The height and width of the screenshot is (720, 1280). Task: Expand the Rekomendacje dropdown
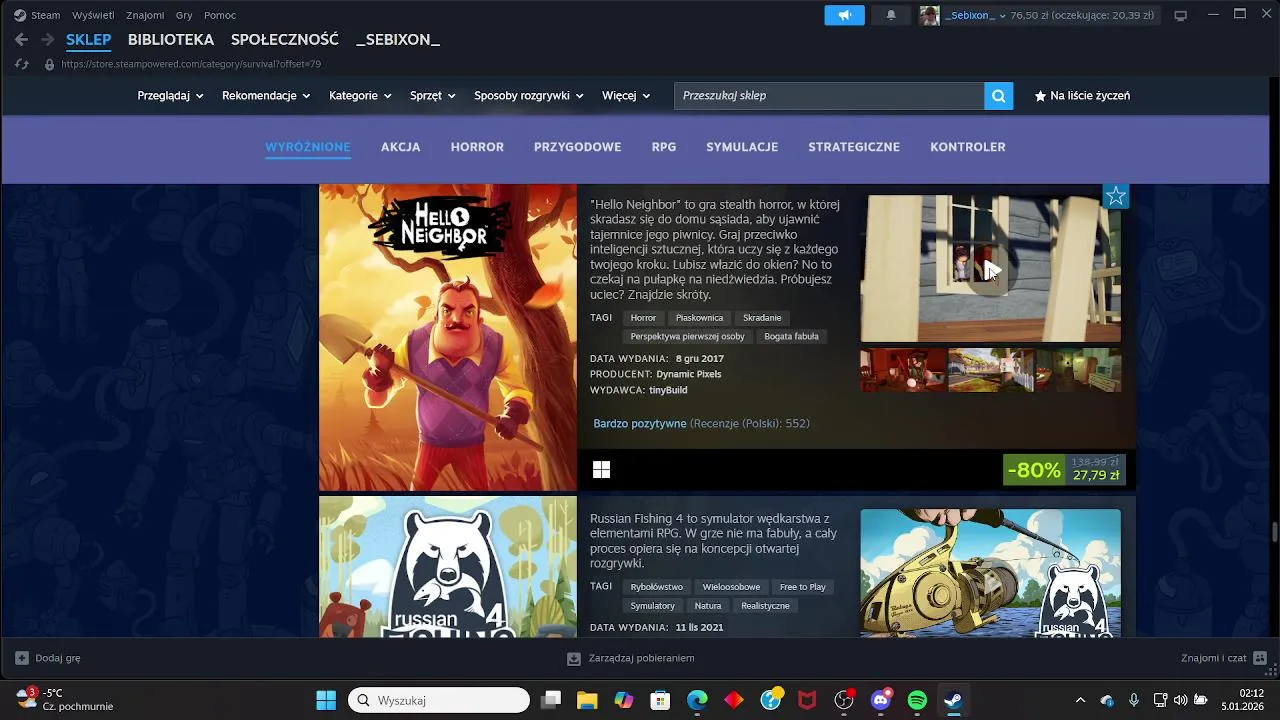pos(266,96)
